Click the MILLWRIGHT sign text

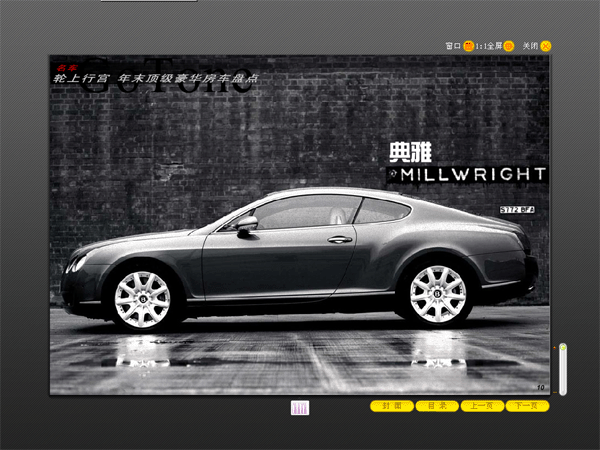pos(473,174)
